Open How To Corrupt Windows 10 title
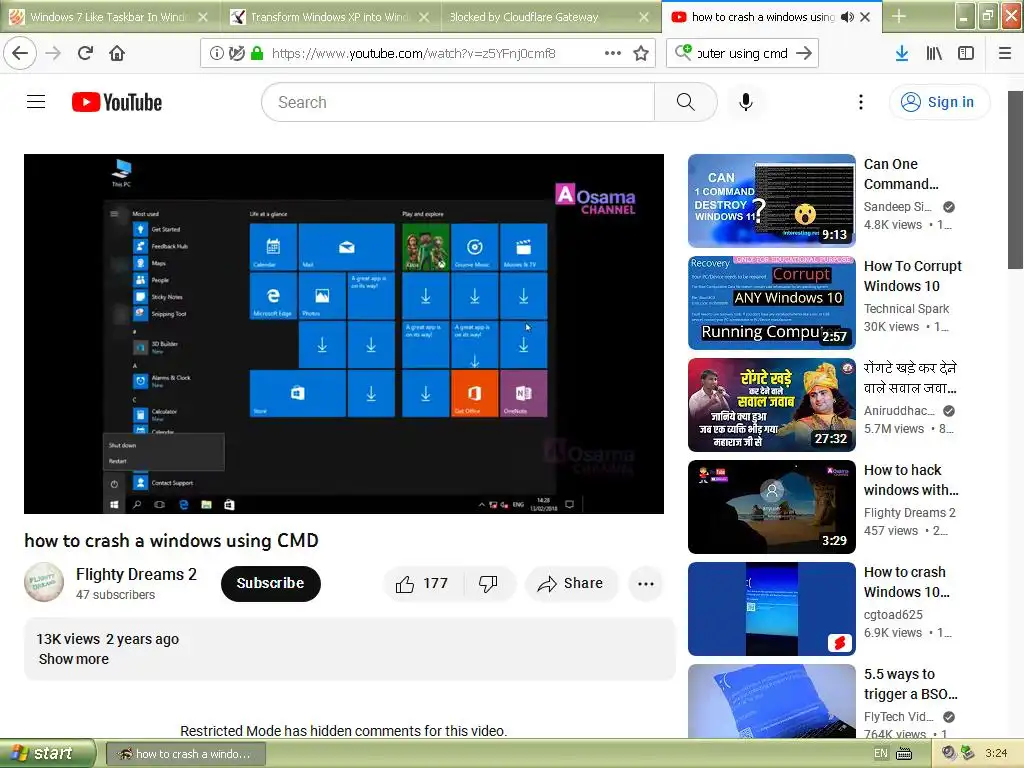This screenshot has height=768, width=1024. pyautogui.click(x=912, y=276)
